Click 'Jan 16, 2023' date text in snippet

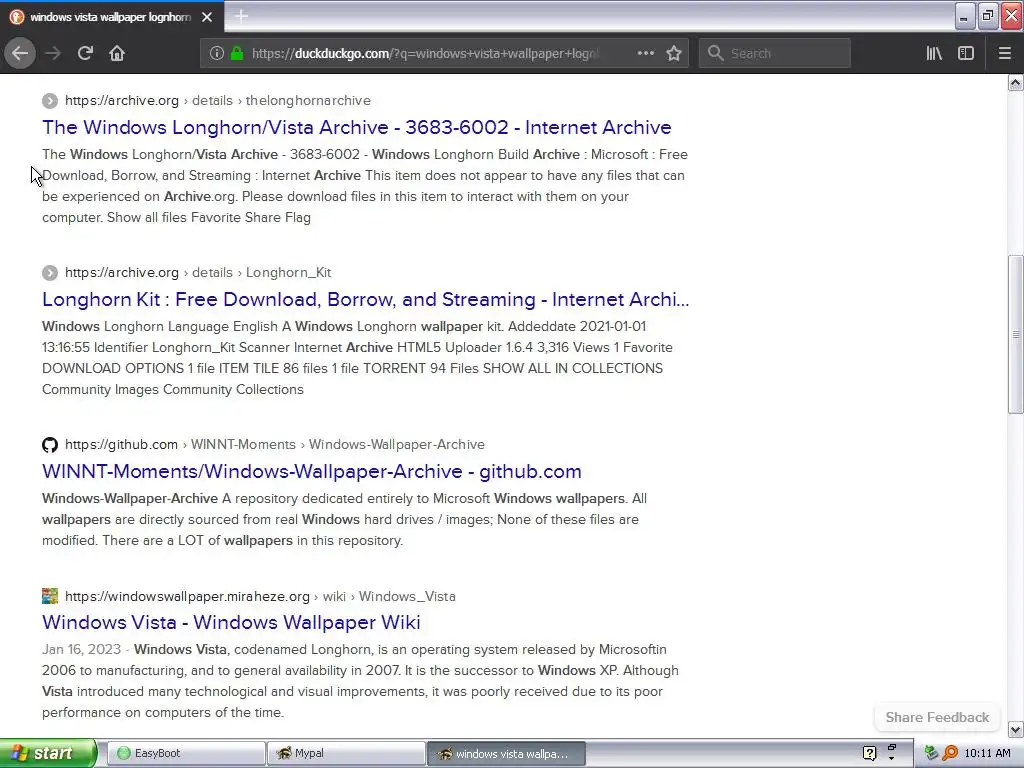pyautogui.click(x=82, y=649)
